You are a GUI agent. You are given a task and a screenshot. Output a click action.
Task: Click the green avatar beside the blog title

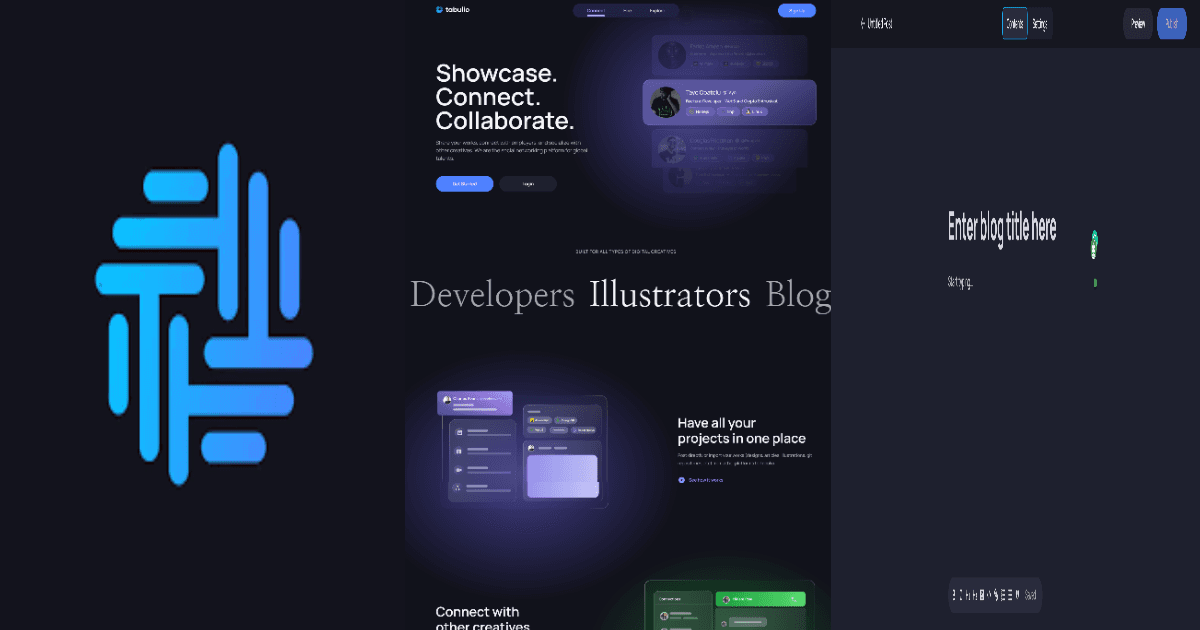pyautogui.click(x=1094, y=241)
